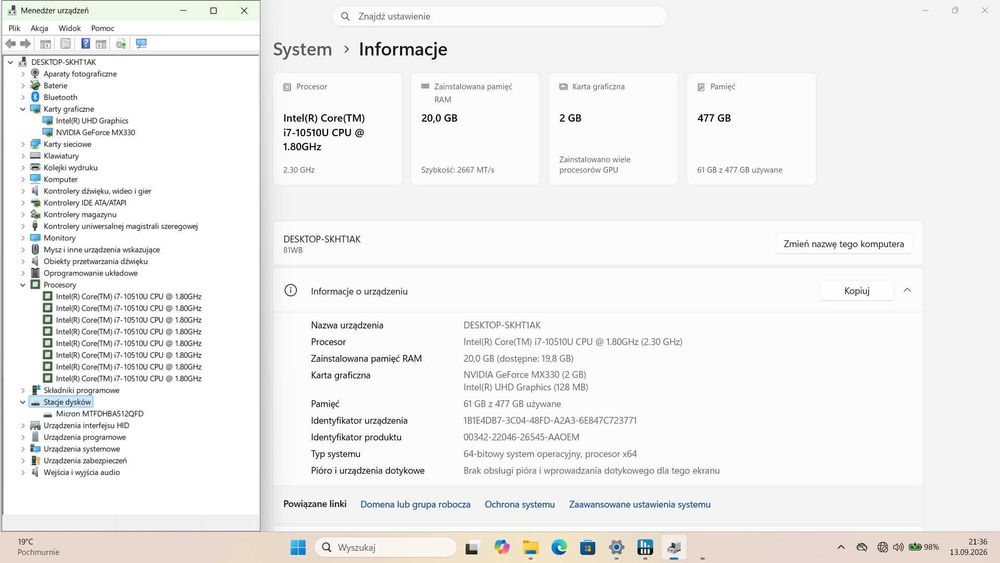The image size is (1000, 563).
Task: Toggle the action pane toolbar icon
Action: 101,43
